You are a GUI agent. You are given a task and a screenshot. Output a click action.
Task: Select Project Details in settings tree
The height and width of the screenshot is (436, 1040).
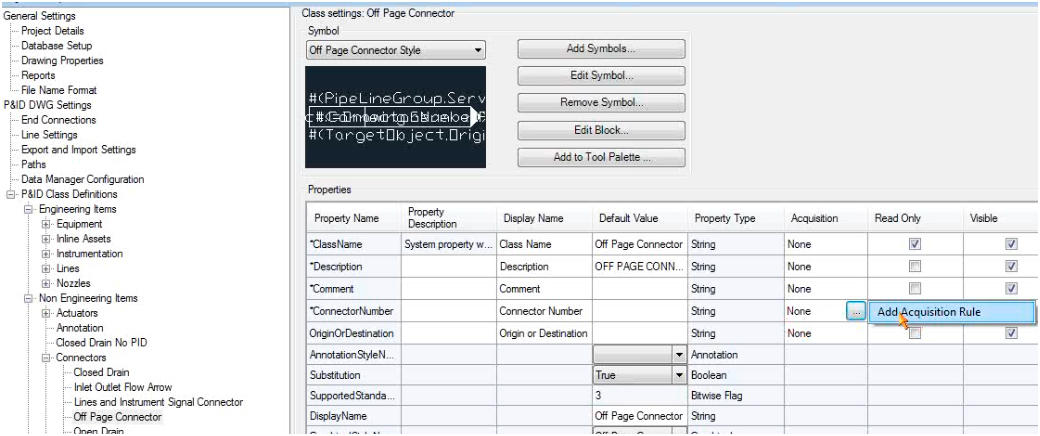pos(52,31)
